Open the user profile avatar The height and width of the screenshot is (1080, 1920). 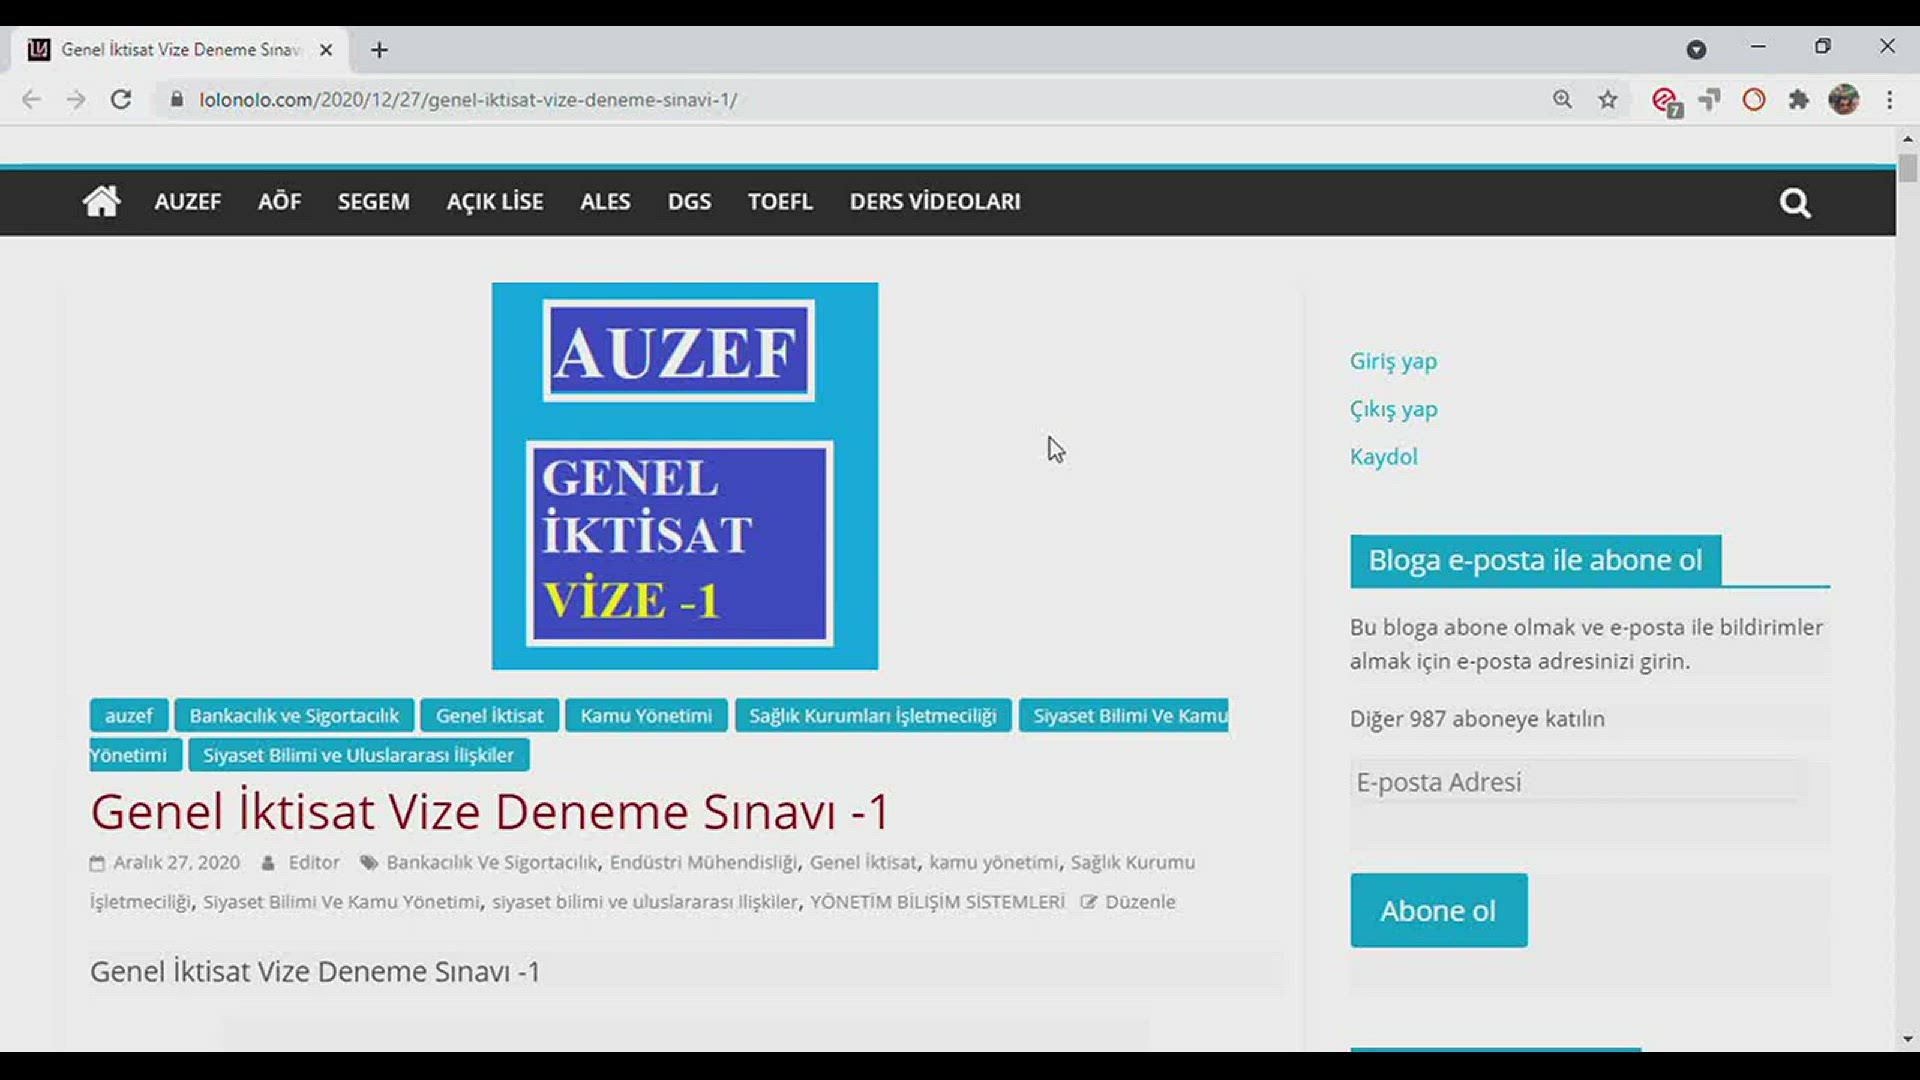(1844, 99)
